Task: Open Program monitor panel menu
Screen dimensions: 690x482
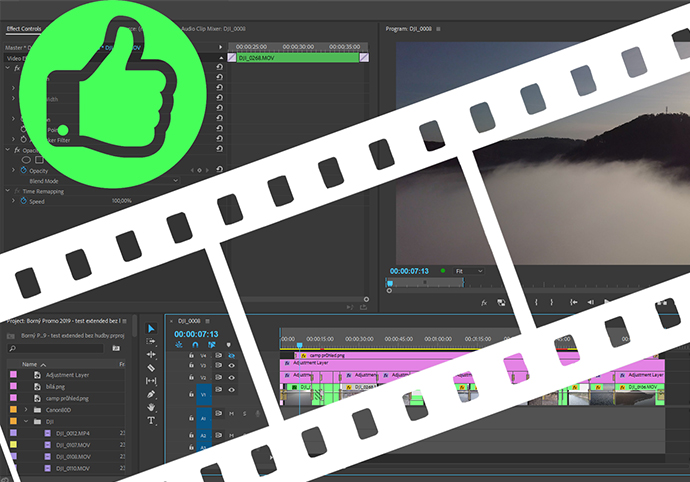Action: 438,29
